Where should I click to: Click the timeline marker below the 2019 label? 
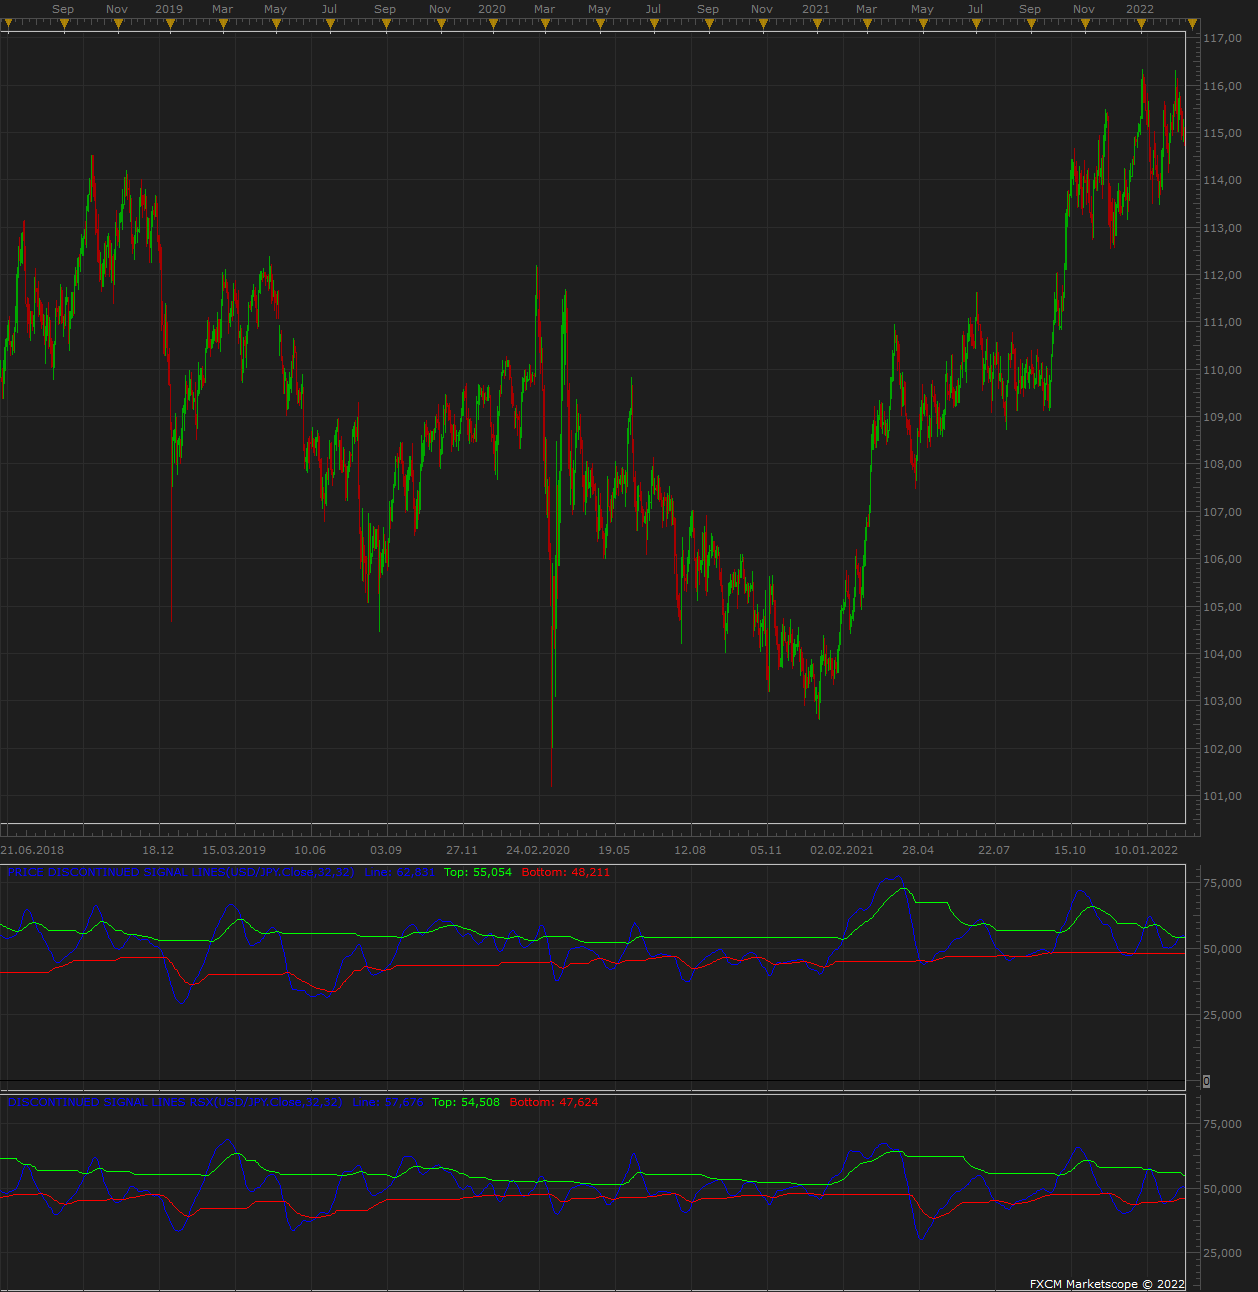coord(169,24)
